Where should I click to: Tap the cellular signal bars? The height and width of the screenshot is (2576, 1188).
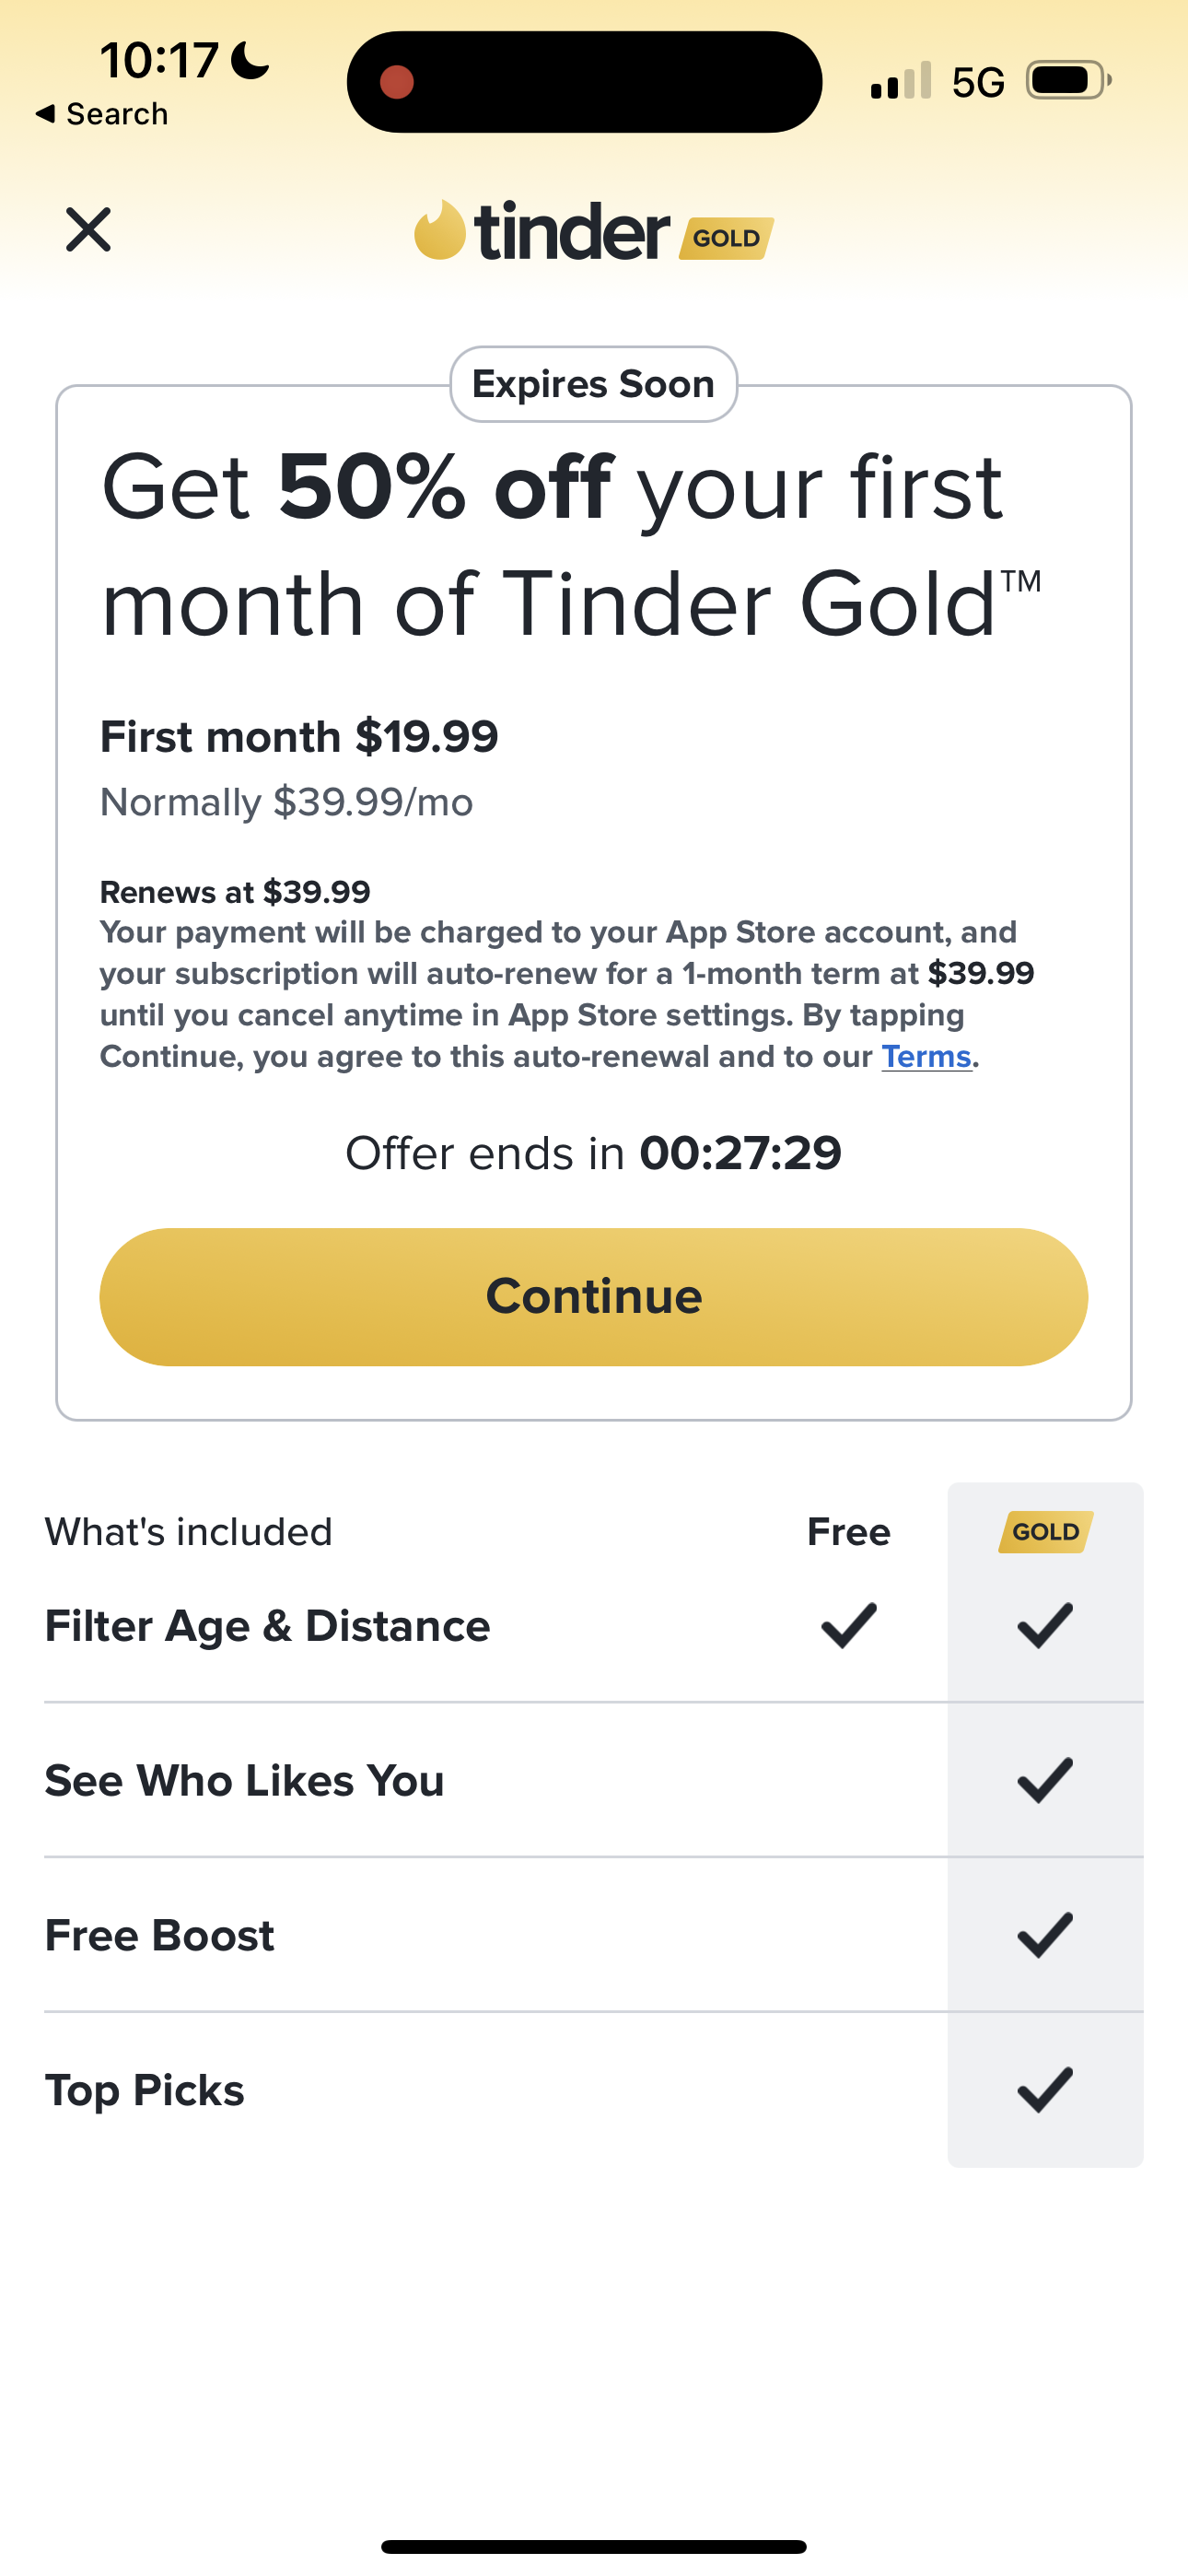(x=900, y=81)
